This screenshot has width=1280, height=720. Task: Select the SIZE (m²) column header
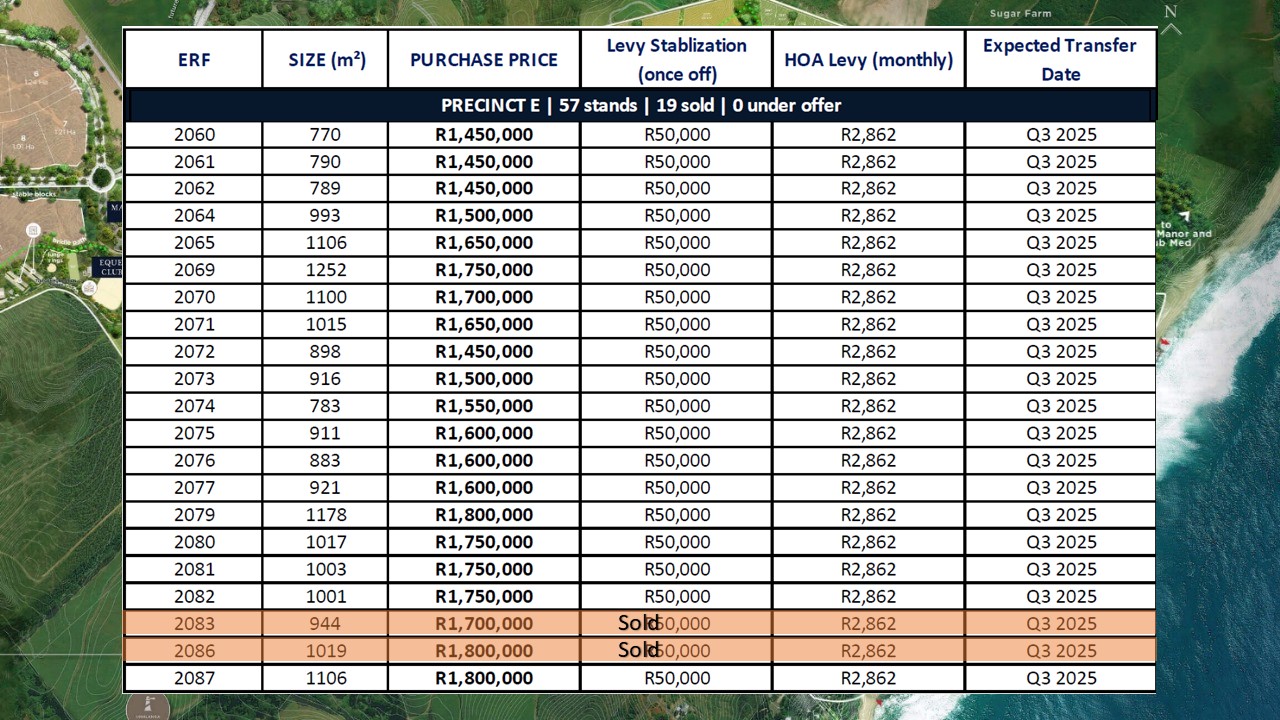tap(327, 60)
